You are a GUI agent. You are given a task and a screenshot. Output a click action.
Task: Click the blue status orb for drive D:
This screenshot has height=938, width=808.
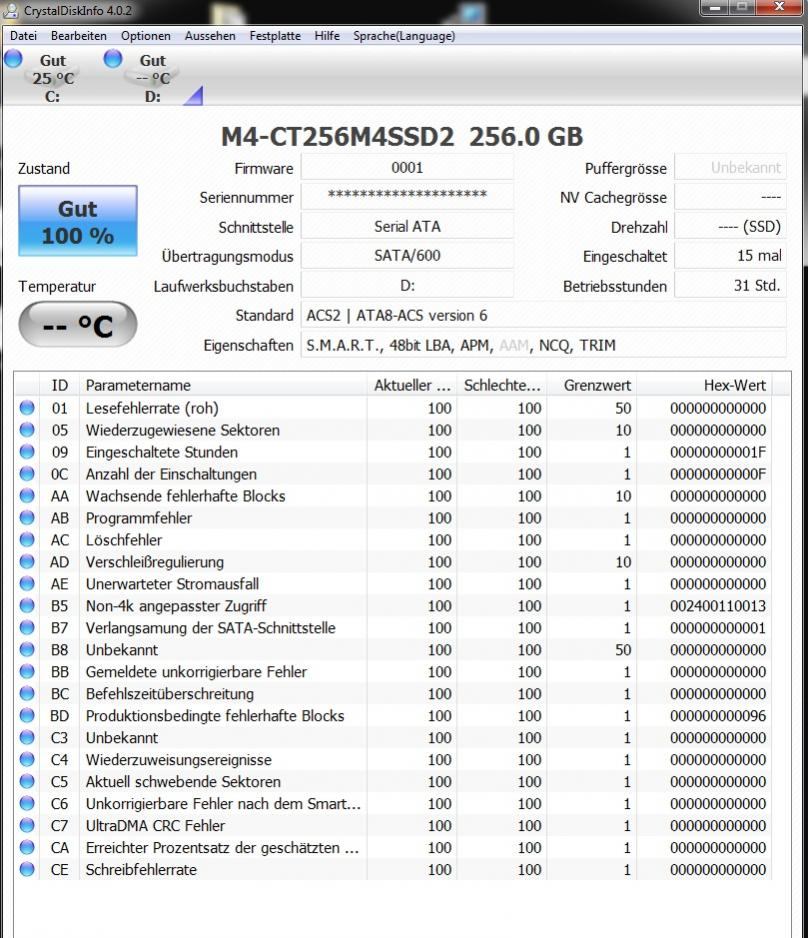click(113, 59)
